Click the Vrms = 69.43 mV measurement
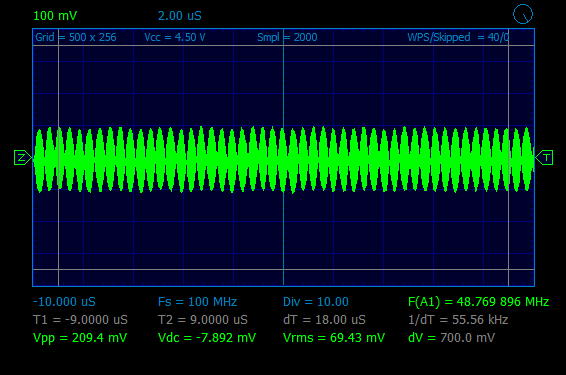The height and width of the screenshot is (375, 566). [334, 338]
